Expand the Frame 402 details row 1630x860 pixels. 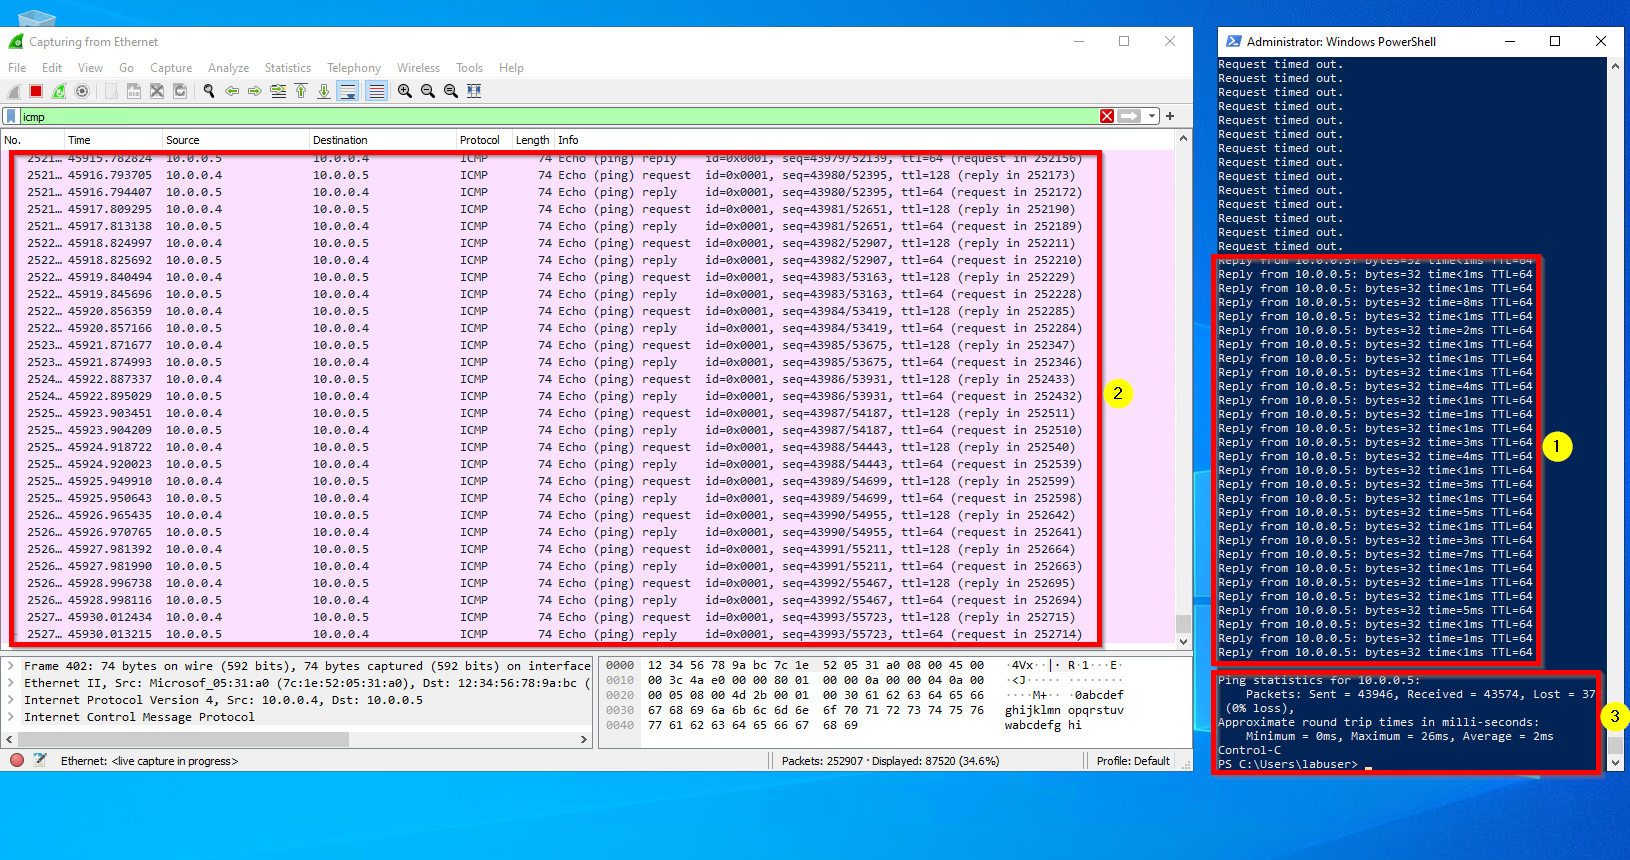point(12,666)
